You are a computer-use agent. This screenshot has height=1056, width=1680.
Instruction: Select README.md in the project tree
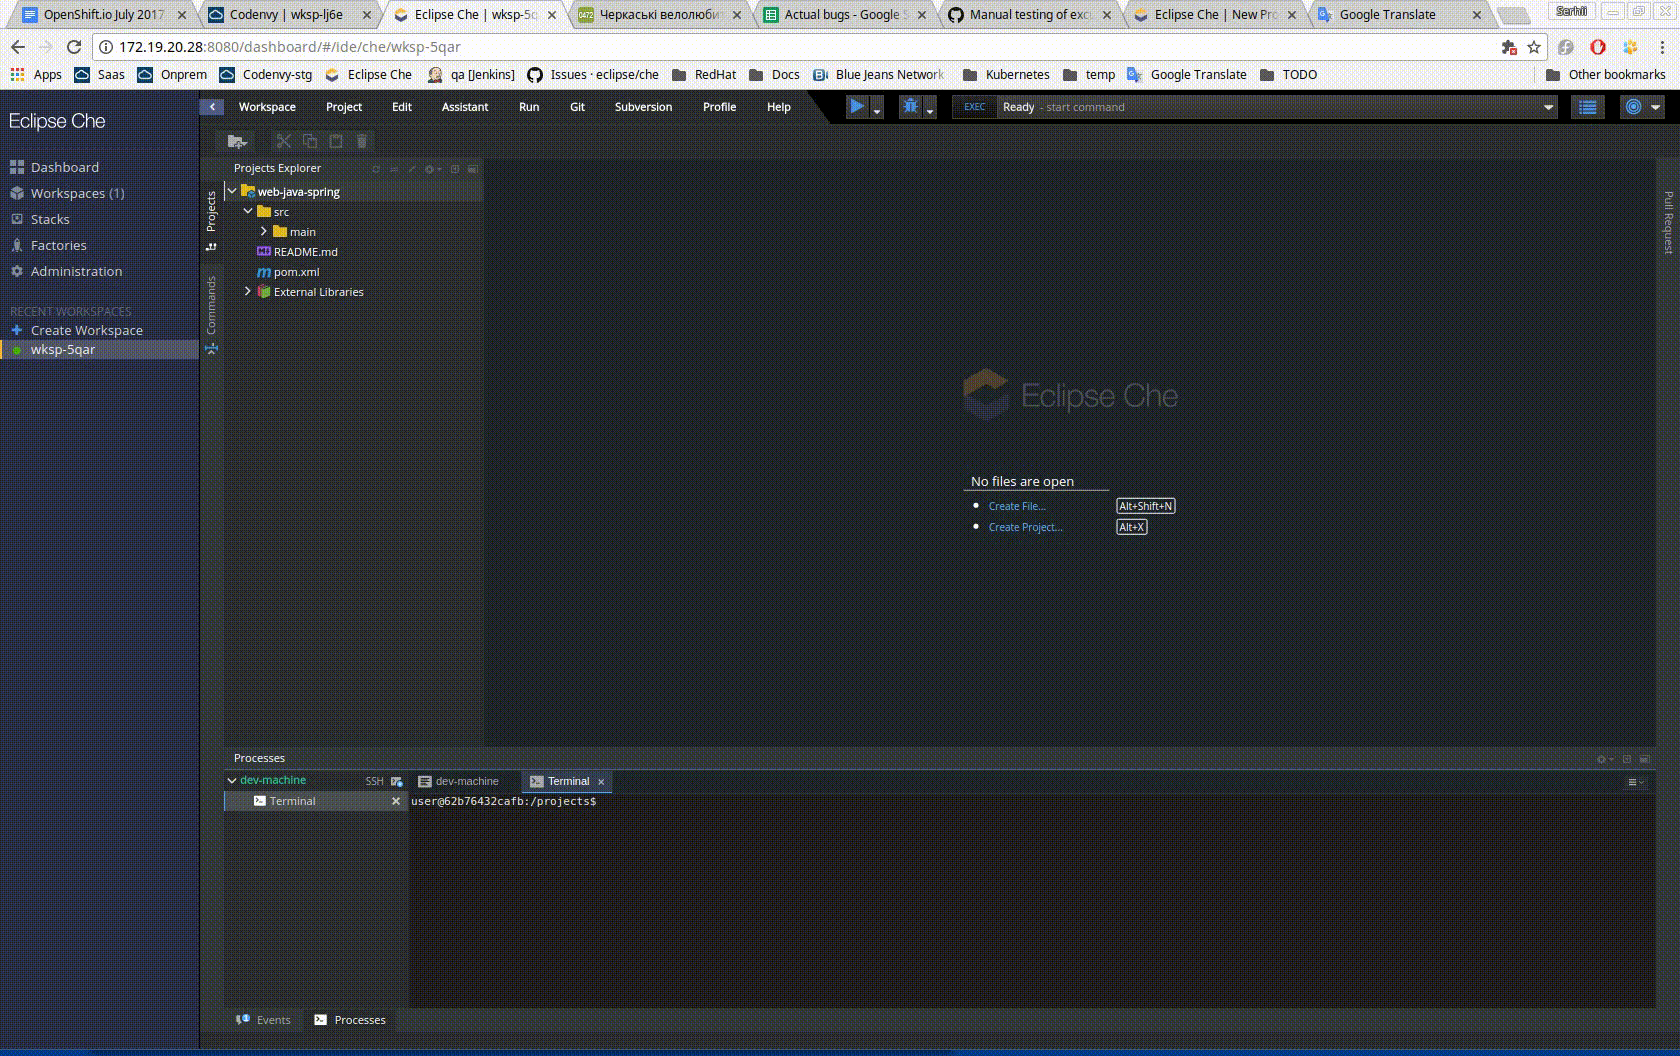pyautogui.click(x=305, y=252)
